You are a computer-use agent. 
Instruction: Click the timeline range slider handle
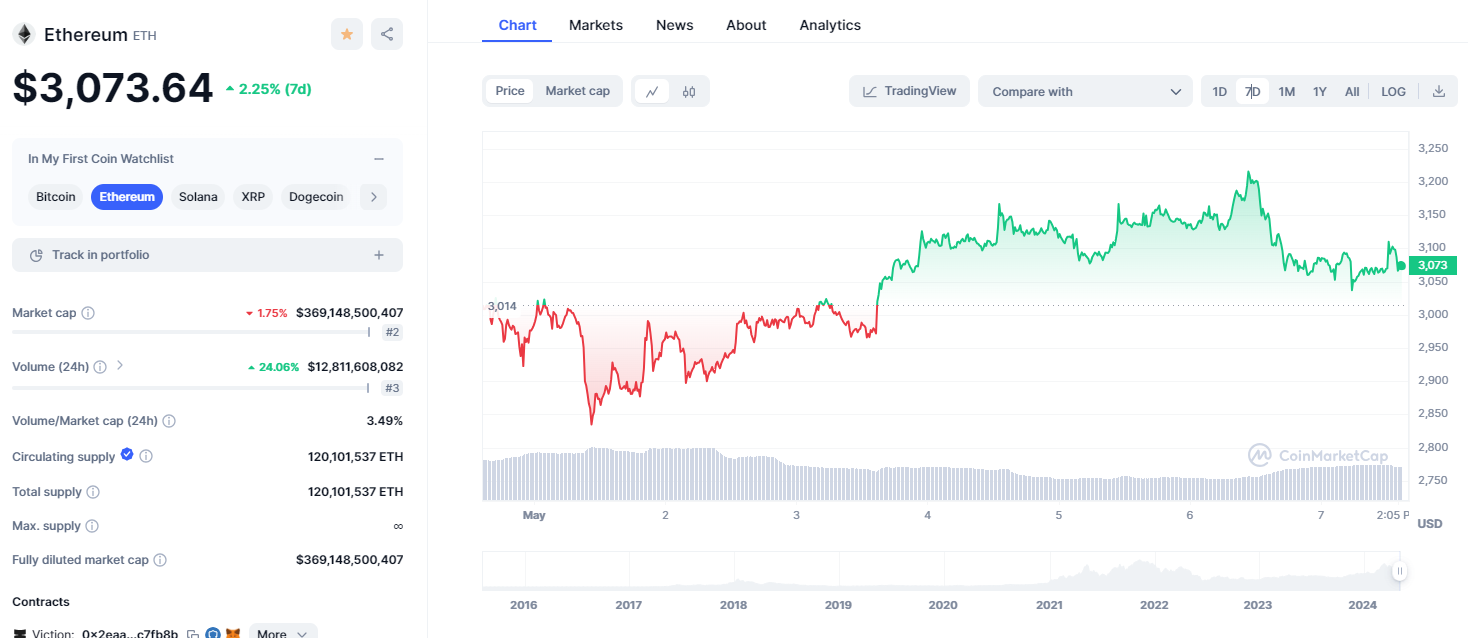[x=1400, y=571]
